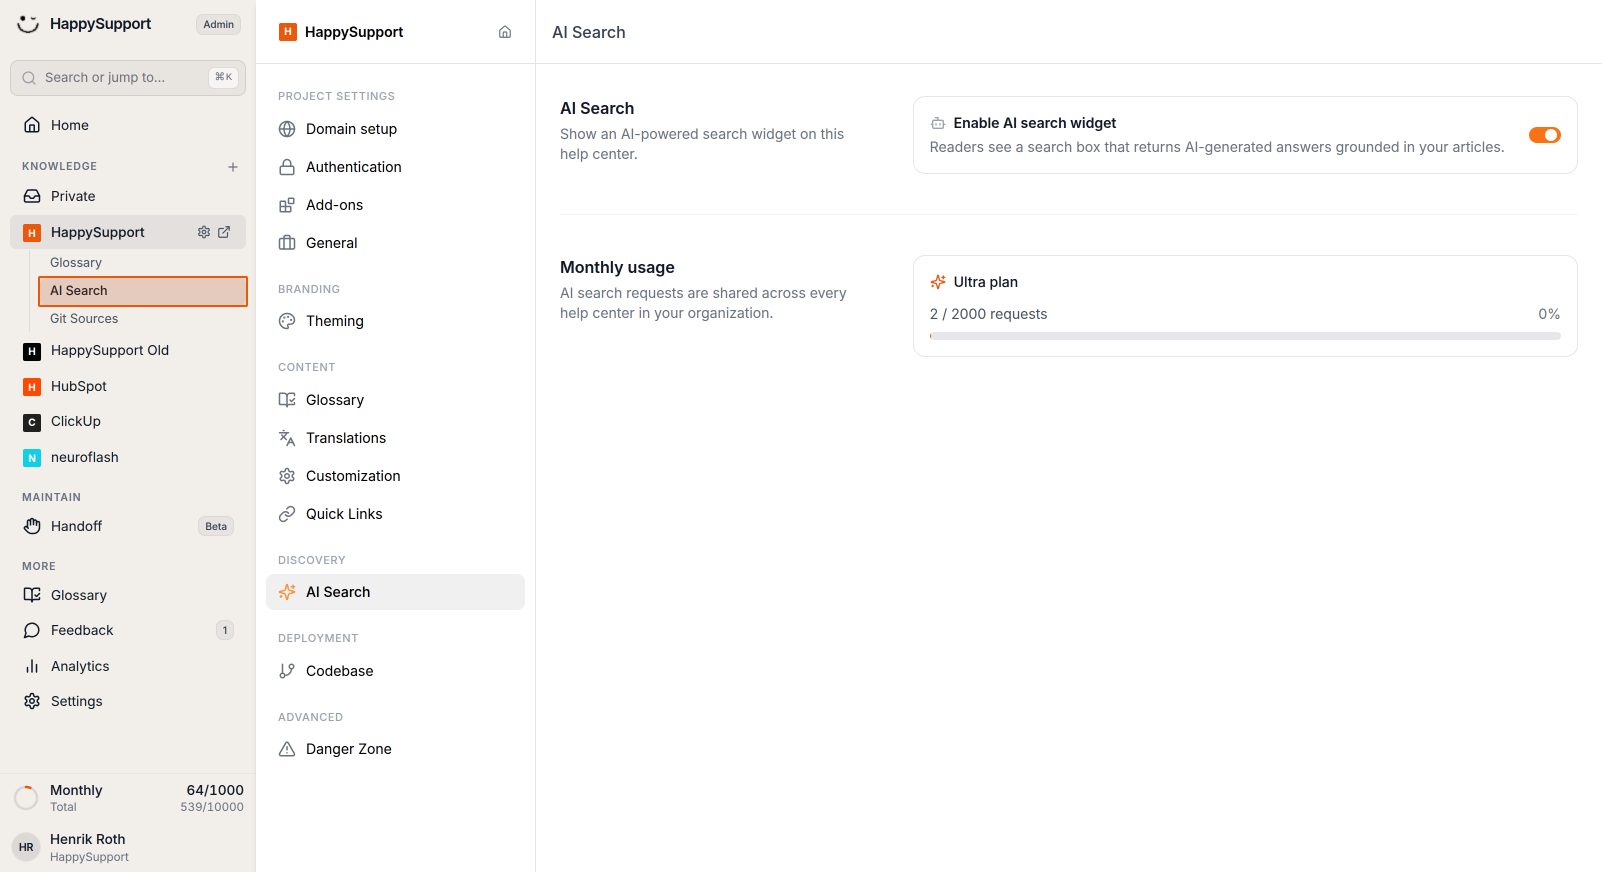
Task: Open content Glossary in project settings
Action: point(395,400)
